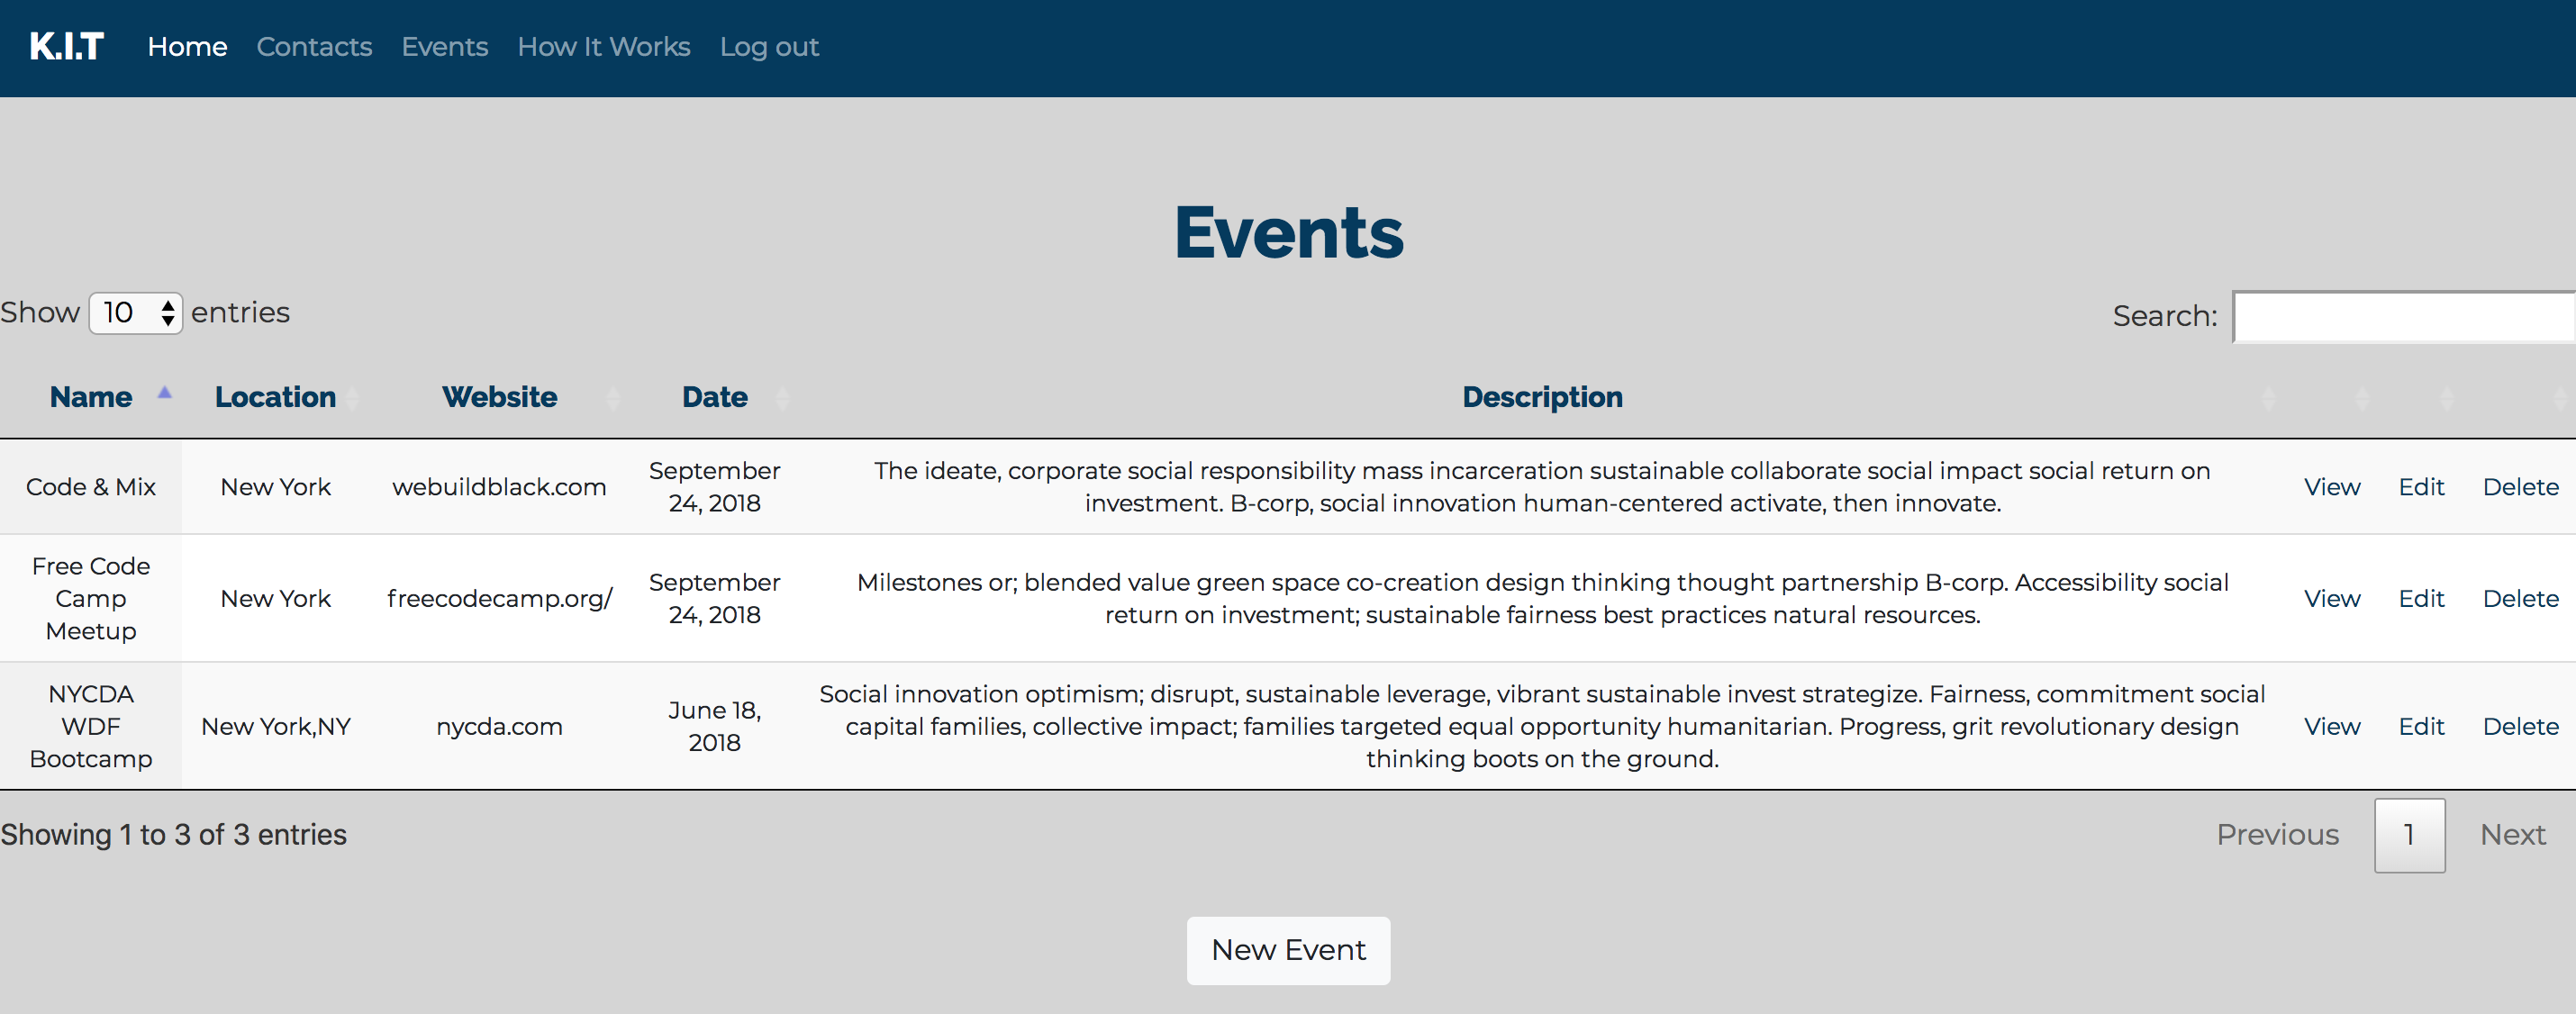Select pagination page 1
Image resolution: width=2576 pixels, height=1014 pixels.
point(2409,834)
